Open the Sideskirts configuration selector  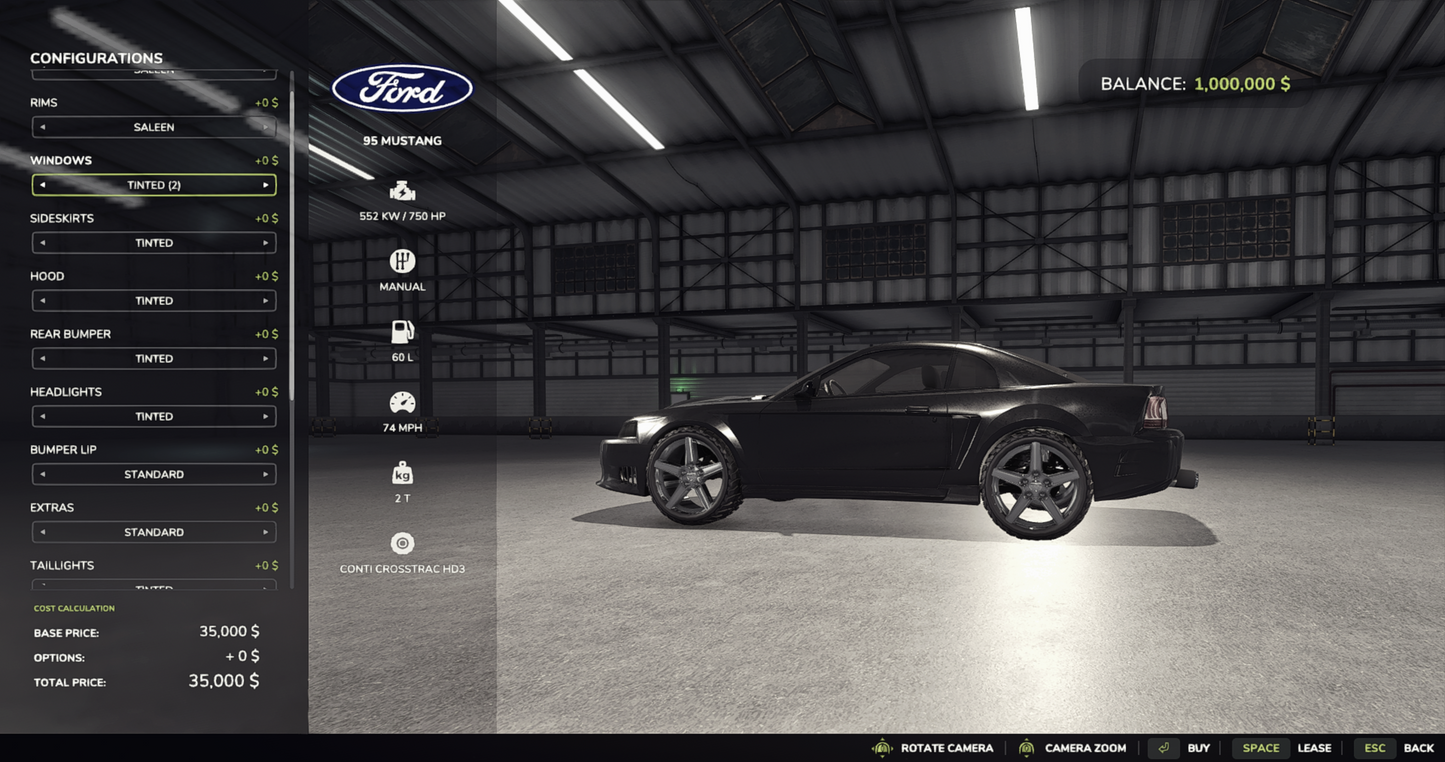153,242
